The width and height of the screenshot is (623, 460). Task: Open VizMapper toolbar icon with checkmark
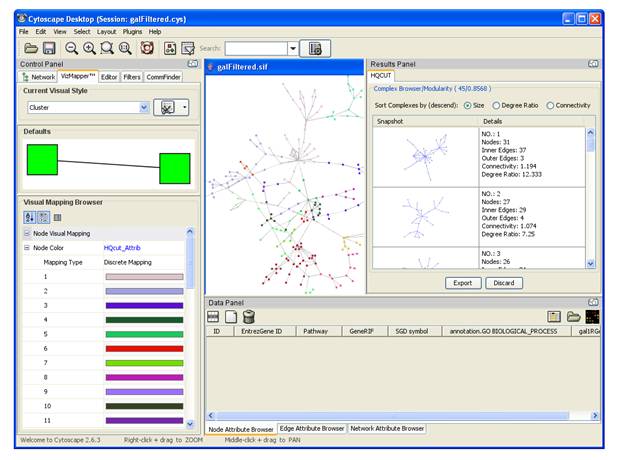point(188,48)
